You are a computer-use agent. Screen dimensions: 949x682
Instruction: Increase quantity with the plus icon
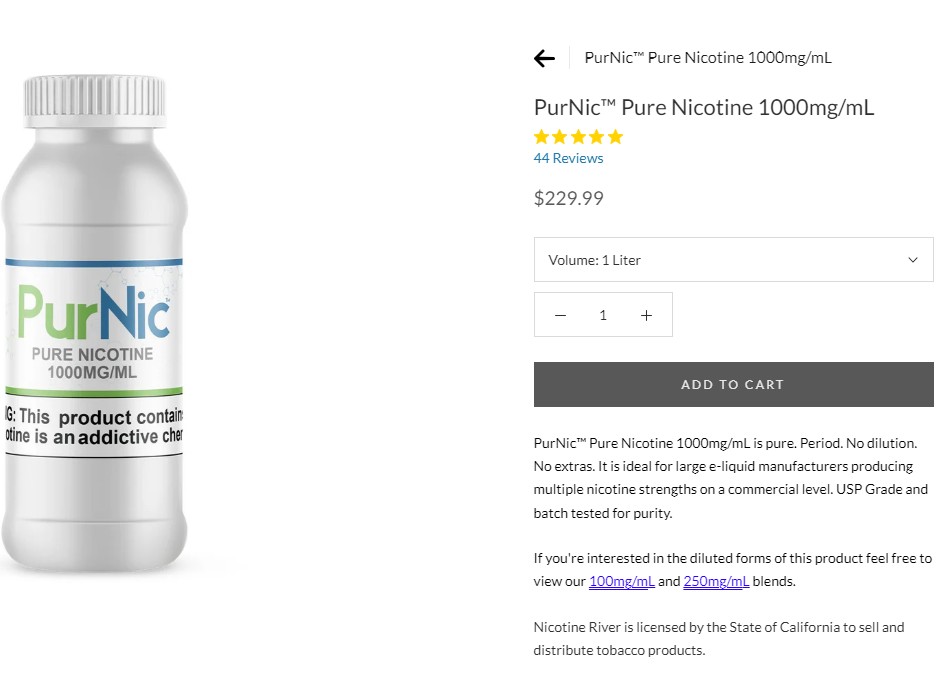(x=646, y=315)
